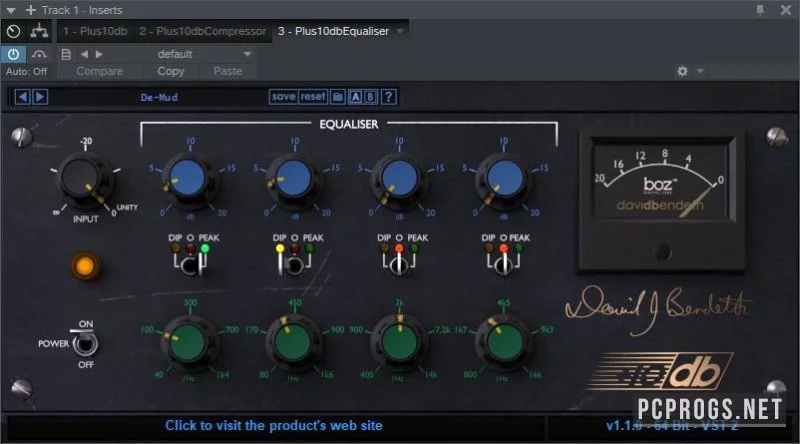Toggle third band DIP/PEAK switch
The height and width of the screenshot is (444, 800).
pos(399,263)
